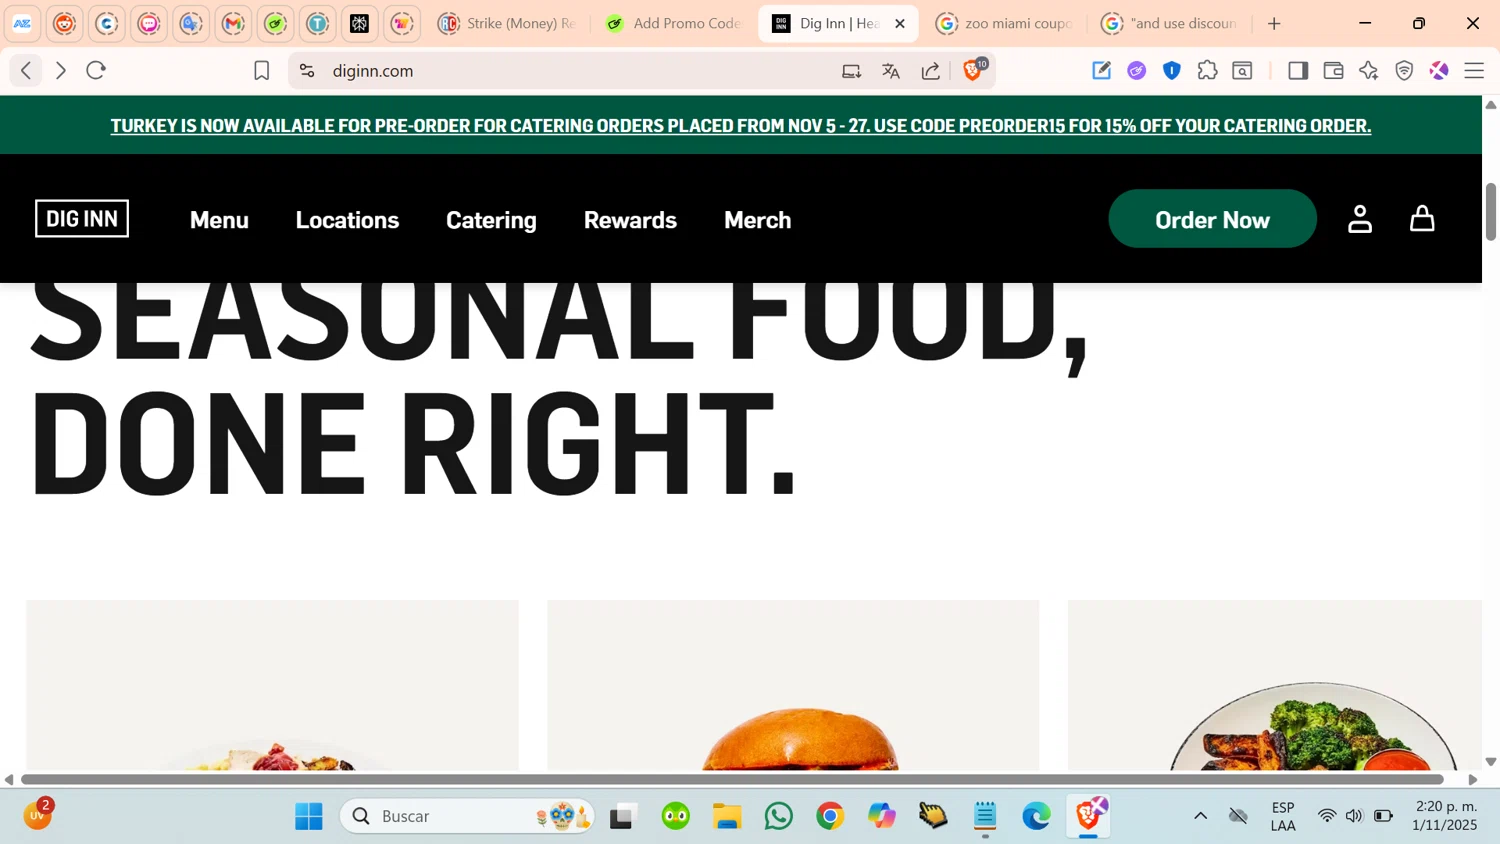This screenshot has height=844, width=1500.
Task: Reload the current page
Action: [x=96, y=70]
